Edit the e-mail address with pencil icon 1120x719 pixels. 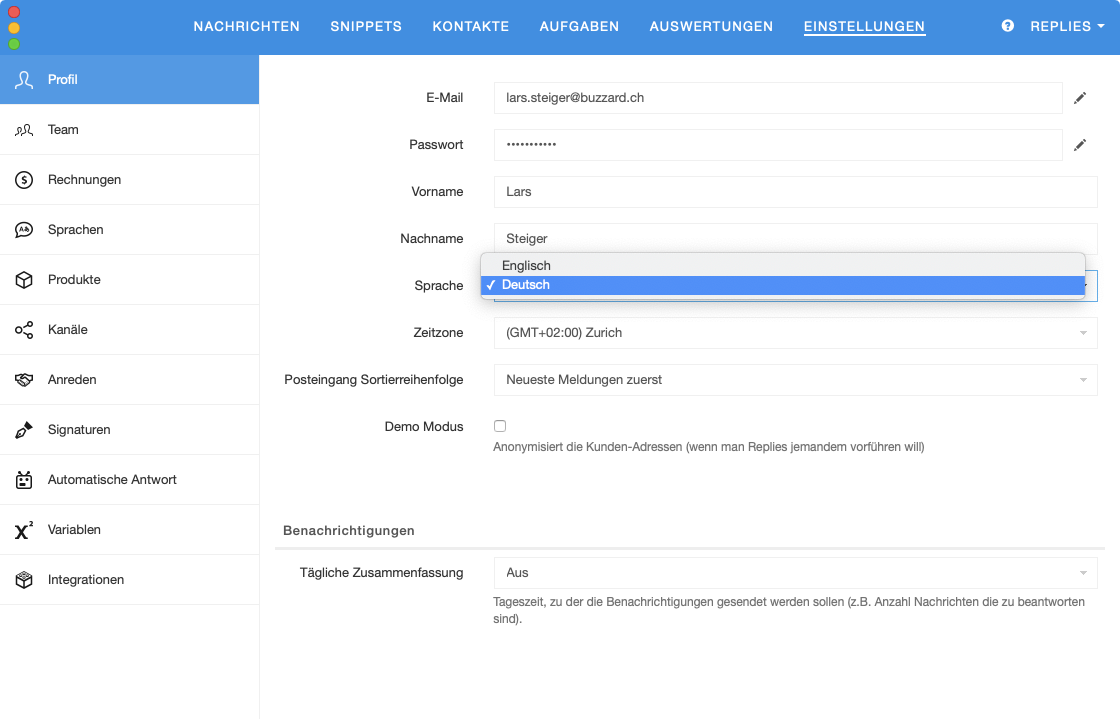point(1080,98)
